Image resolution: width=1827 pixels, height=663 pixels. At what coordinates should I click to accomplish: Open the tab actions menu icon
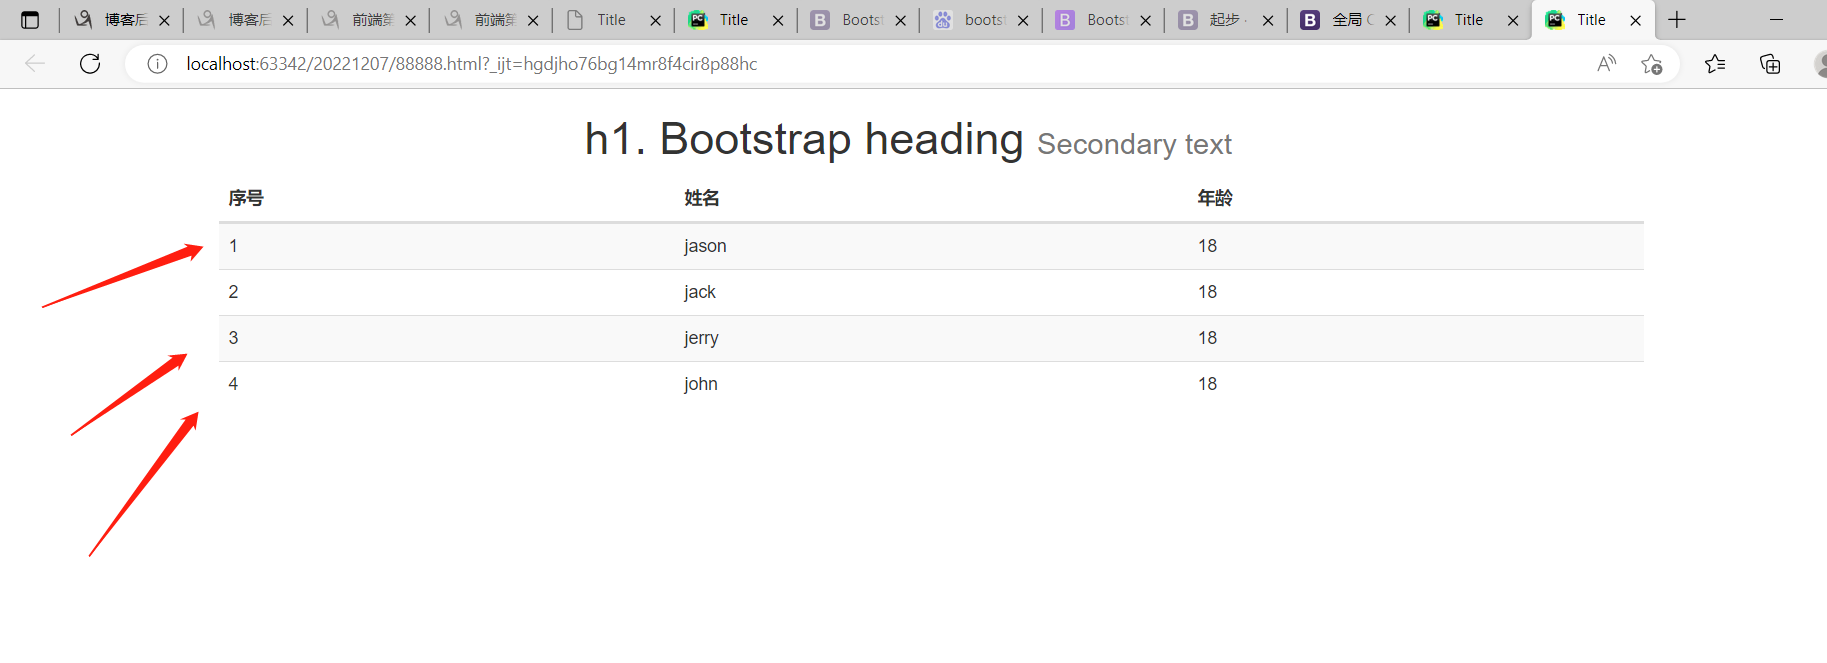(x=30, y=20)
